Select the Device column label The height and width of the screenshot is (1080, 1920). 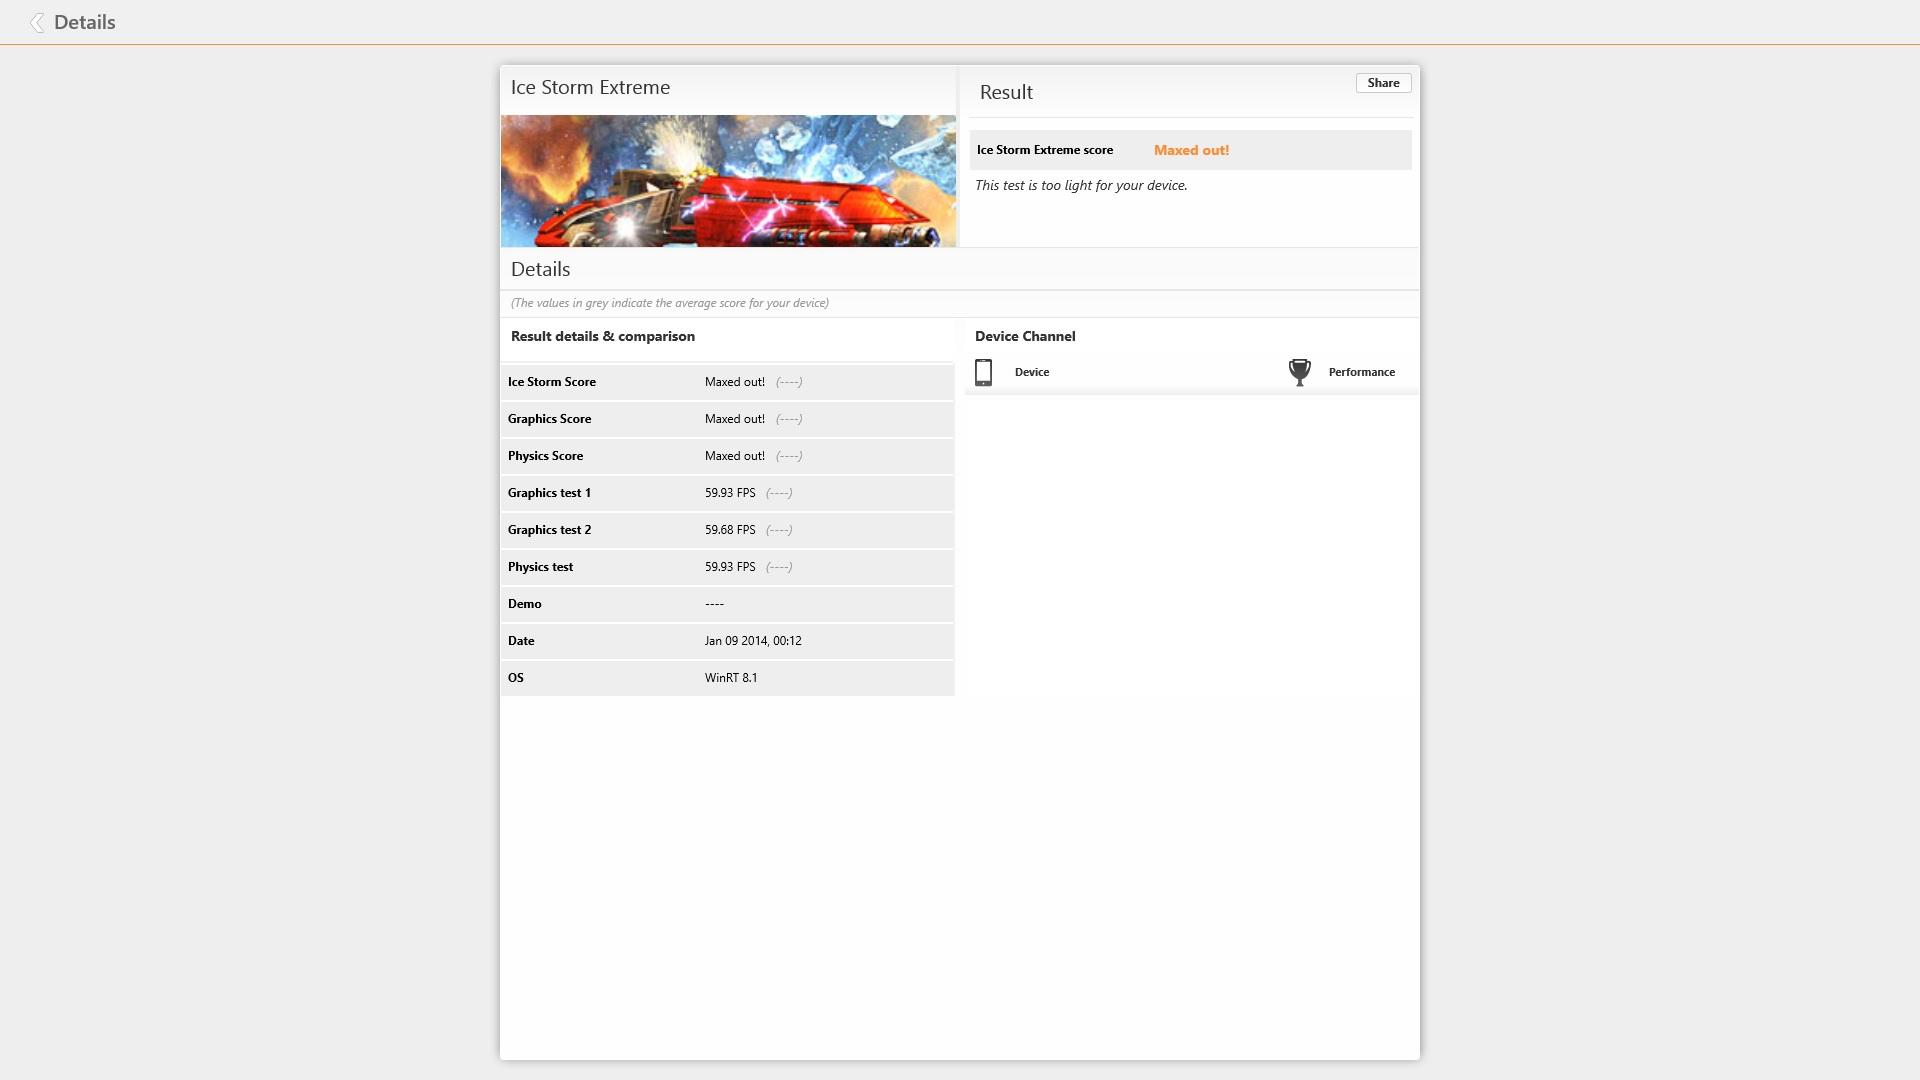[x=1031, y=372]
